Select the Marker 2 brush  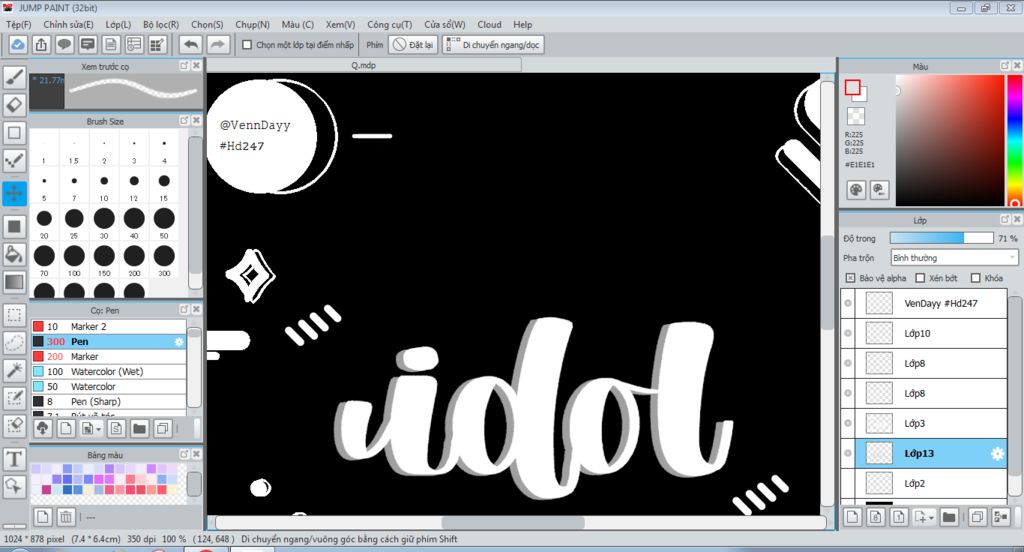click(109, 327)
